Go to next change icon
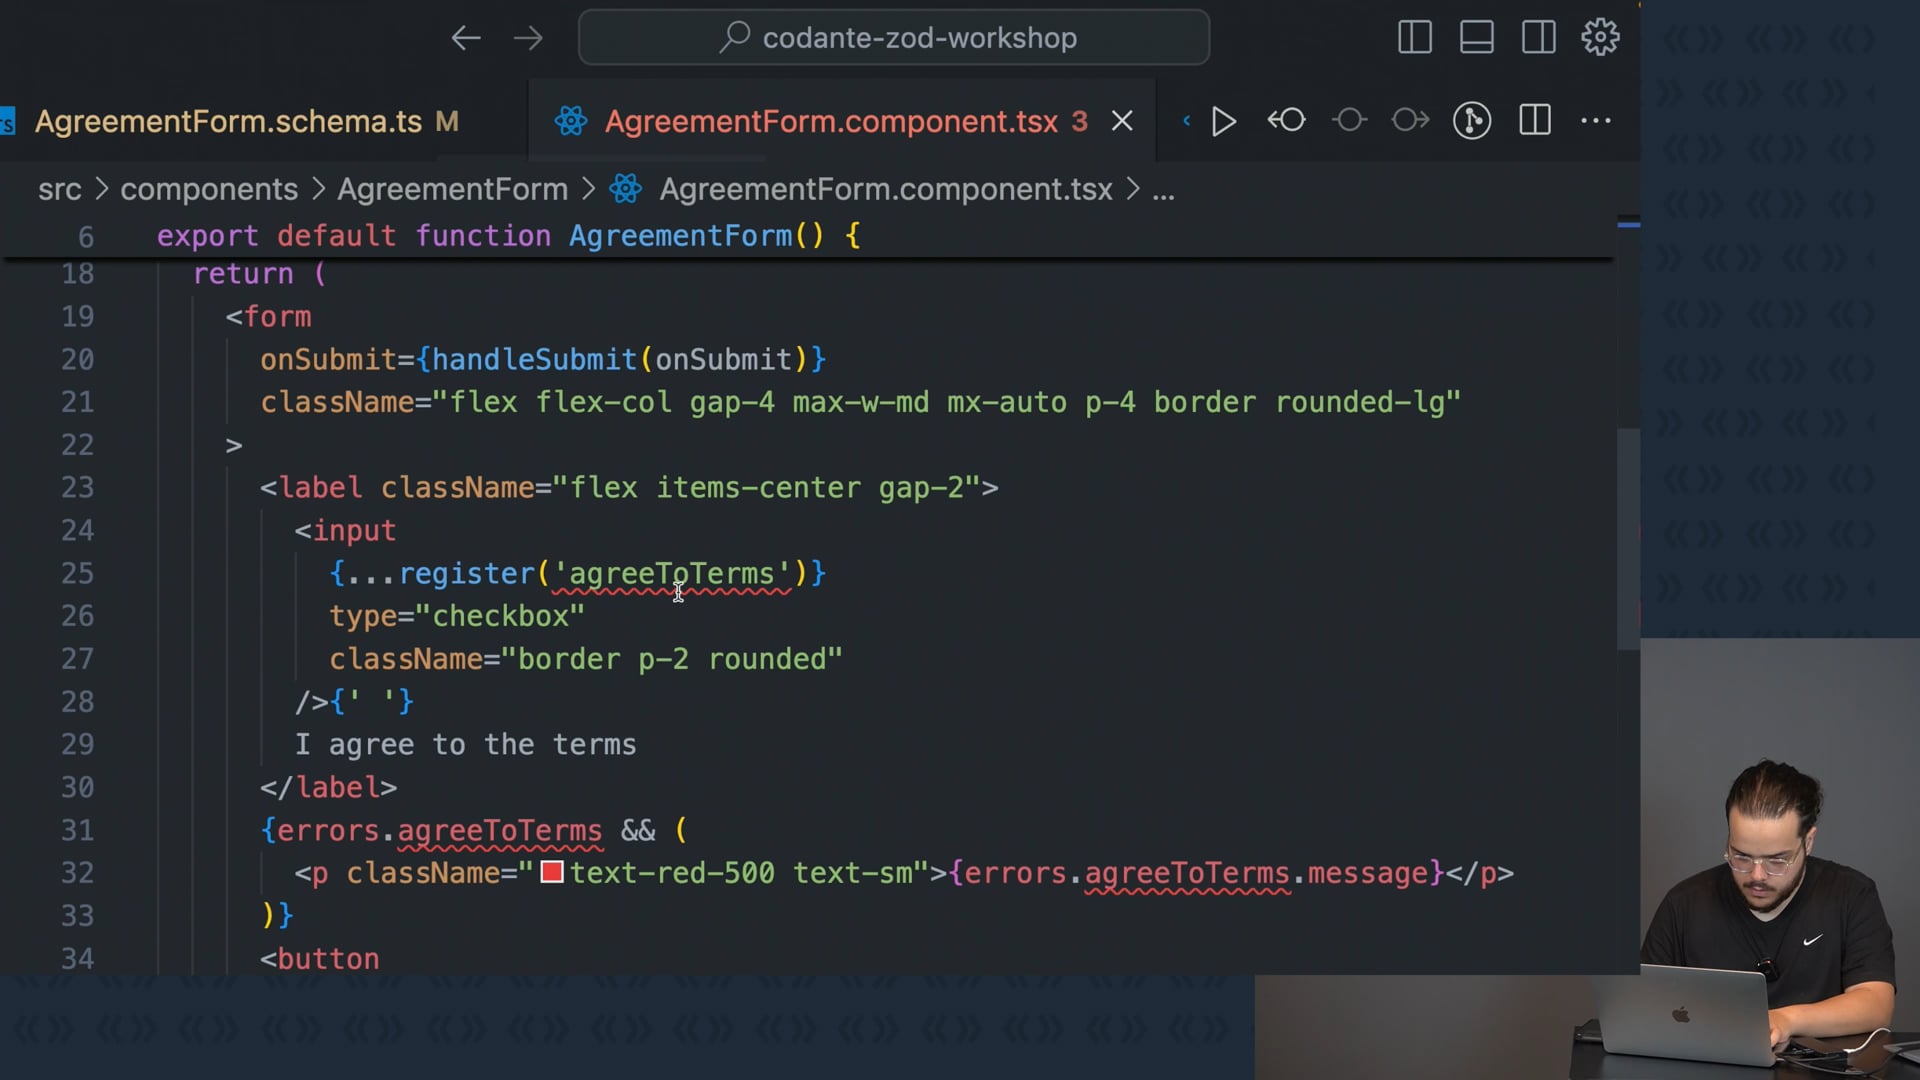The height and width of the screenshot is (1080, 1920). [1410, 121]
